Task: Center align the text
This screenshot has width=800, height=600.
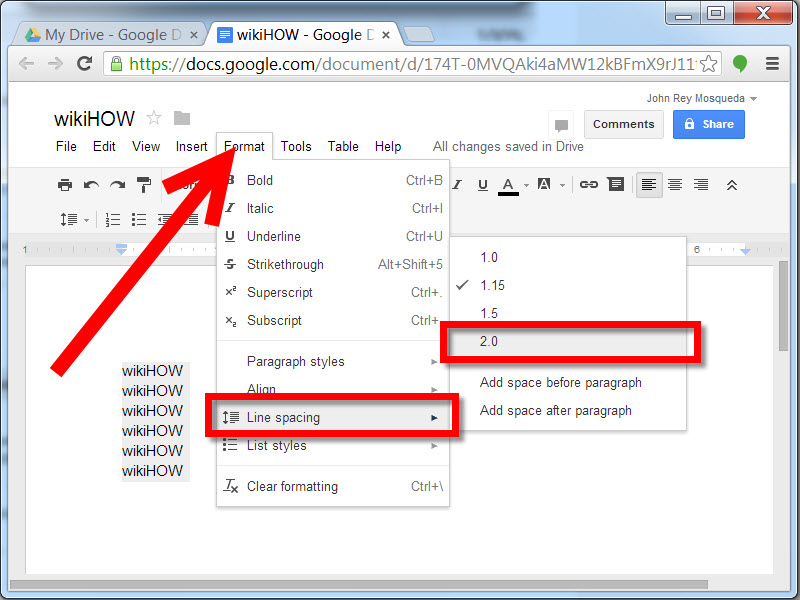Action: click(x=675, y=185)
